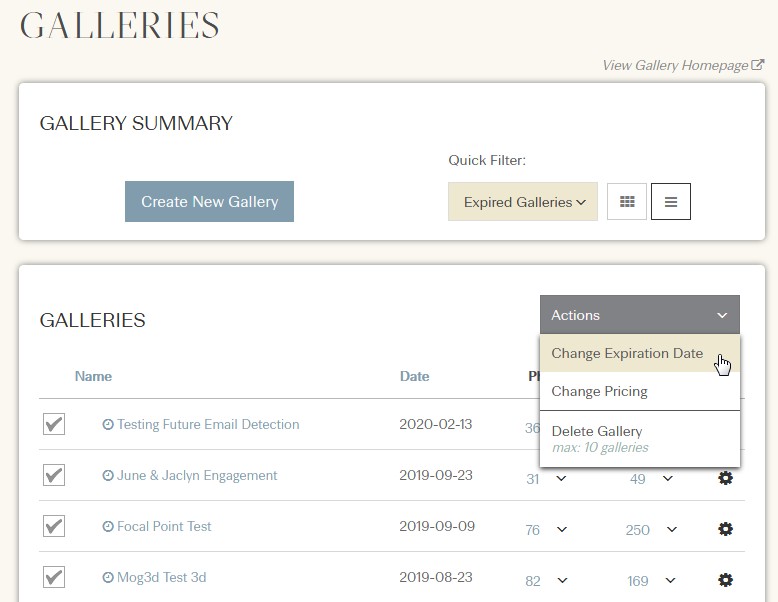Click clock icon beside Focal Point Test
Screen dimensions: 778x602
108,526
